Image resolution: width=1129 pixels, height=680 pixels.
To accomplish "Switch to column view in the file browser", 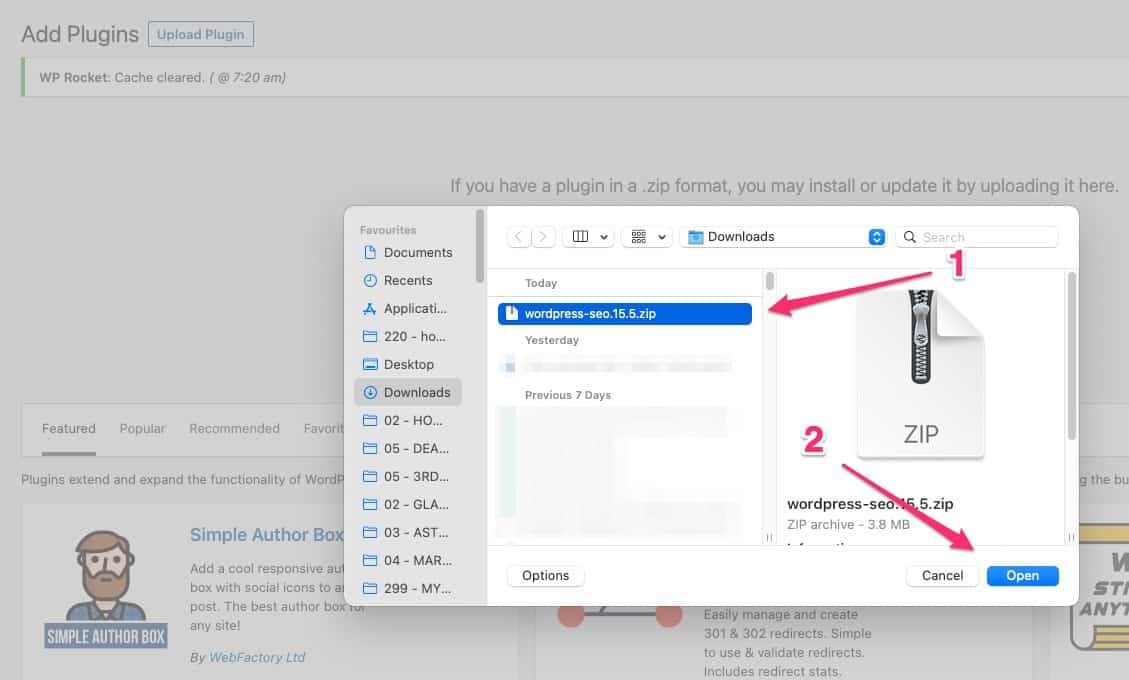I will tap(579, 236).
